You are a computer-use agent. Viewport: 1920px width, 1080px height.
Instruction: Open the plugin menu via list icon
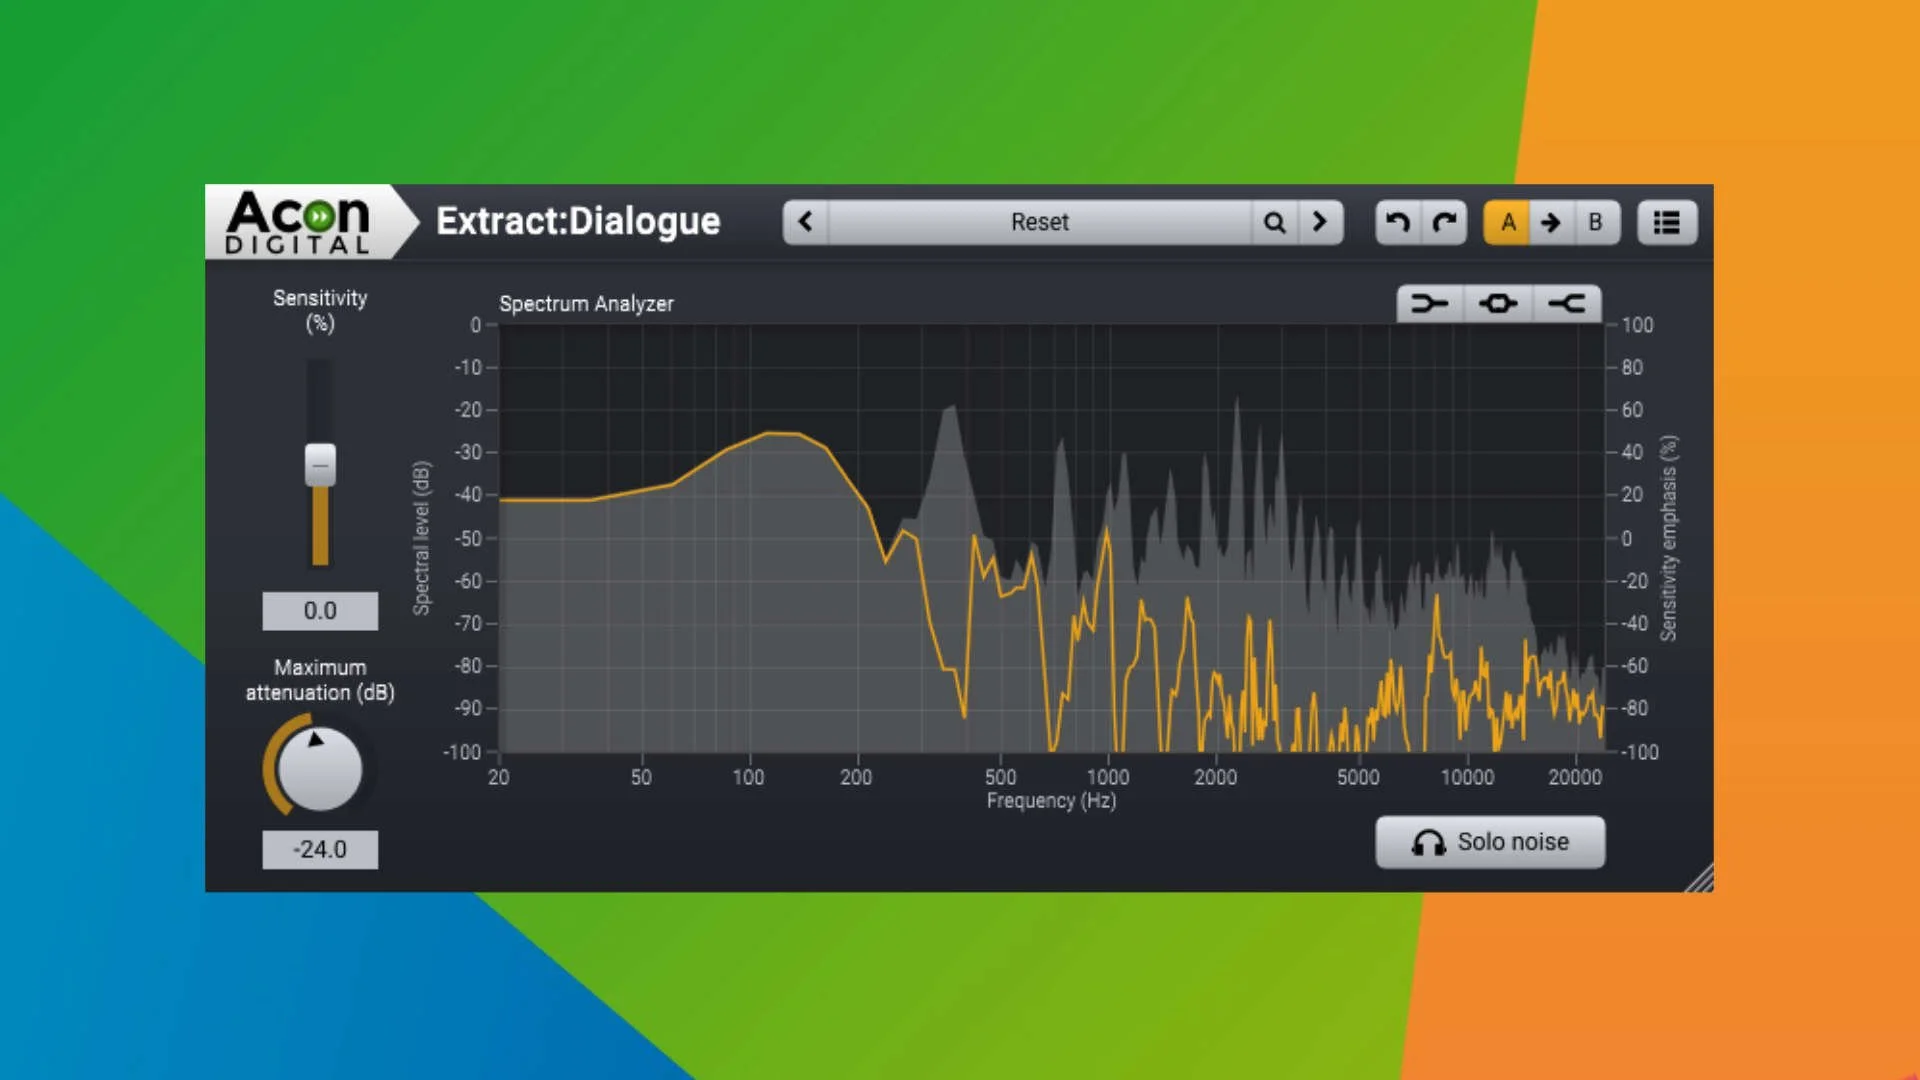[x=1666, y=222]
